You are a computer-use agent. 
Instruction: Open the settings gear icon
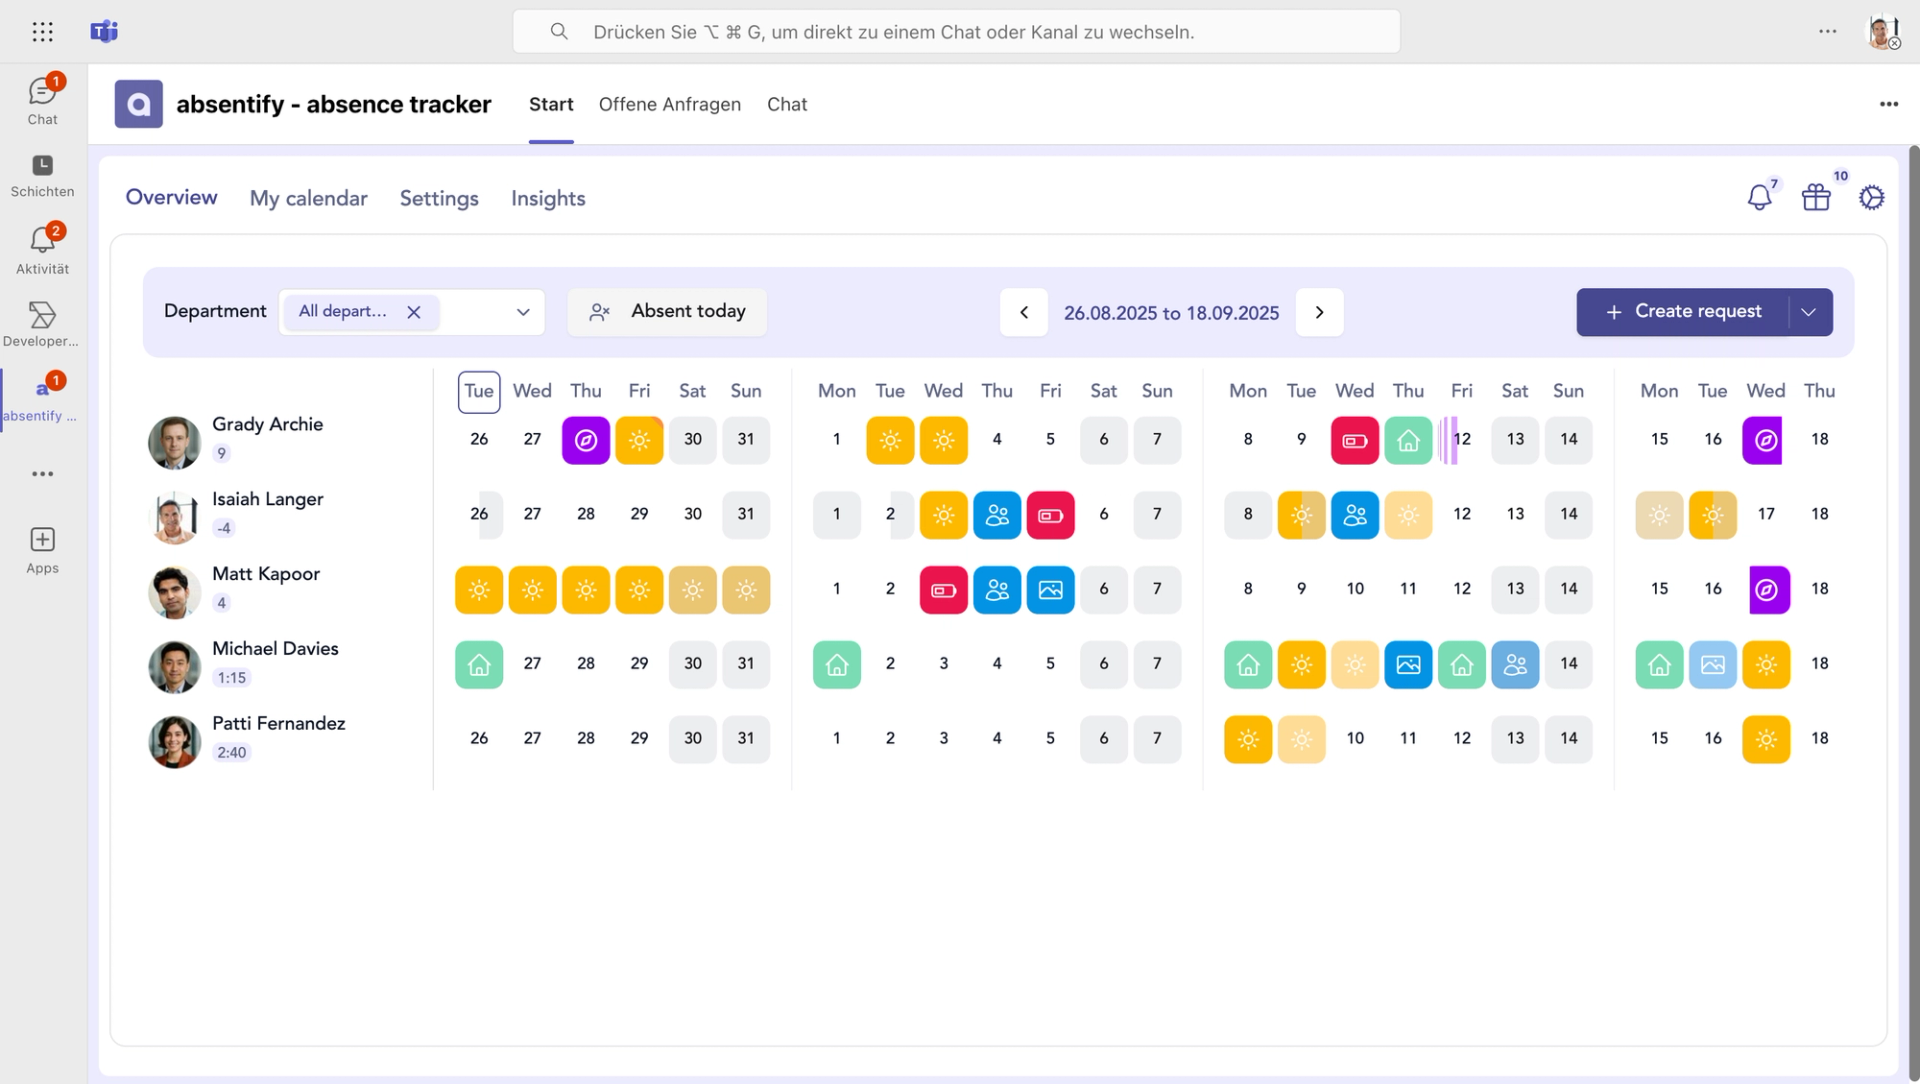[x=1871, y=197]
